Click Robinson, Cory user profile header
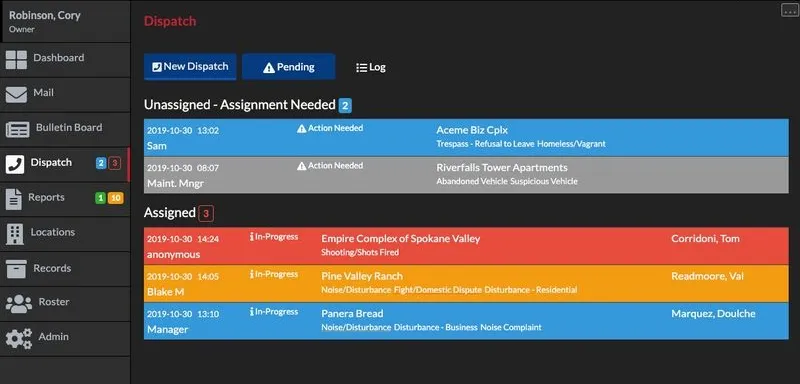This screenshot has width=800, height=384. click(x=65, y=21)
